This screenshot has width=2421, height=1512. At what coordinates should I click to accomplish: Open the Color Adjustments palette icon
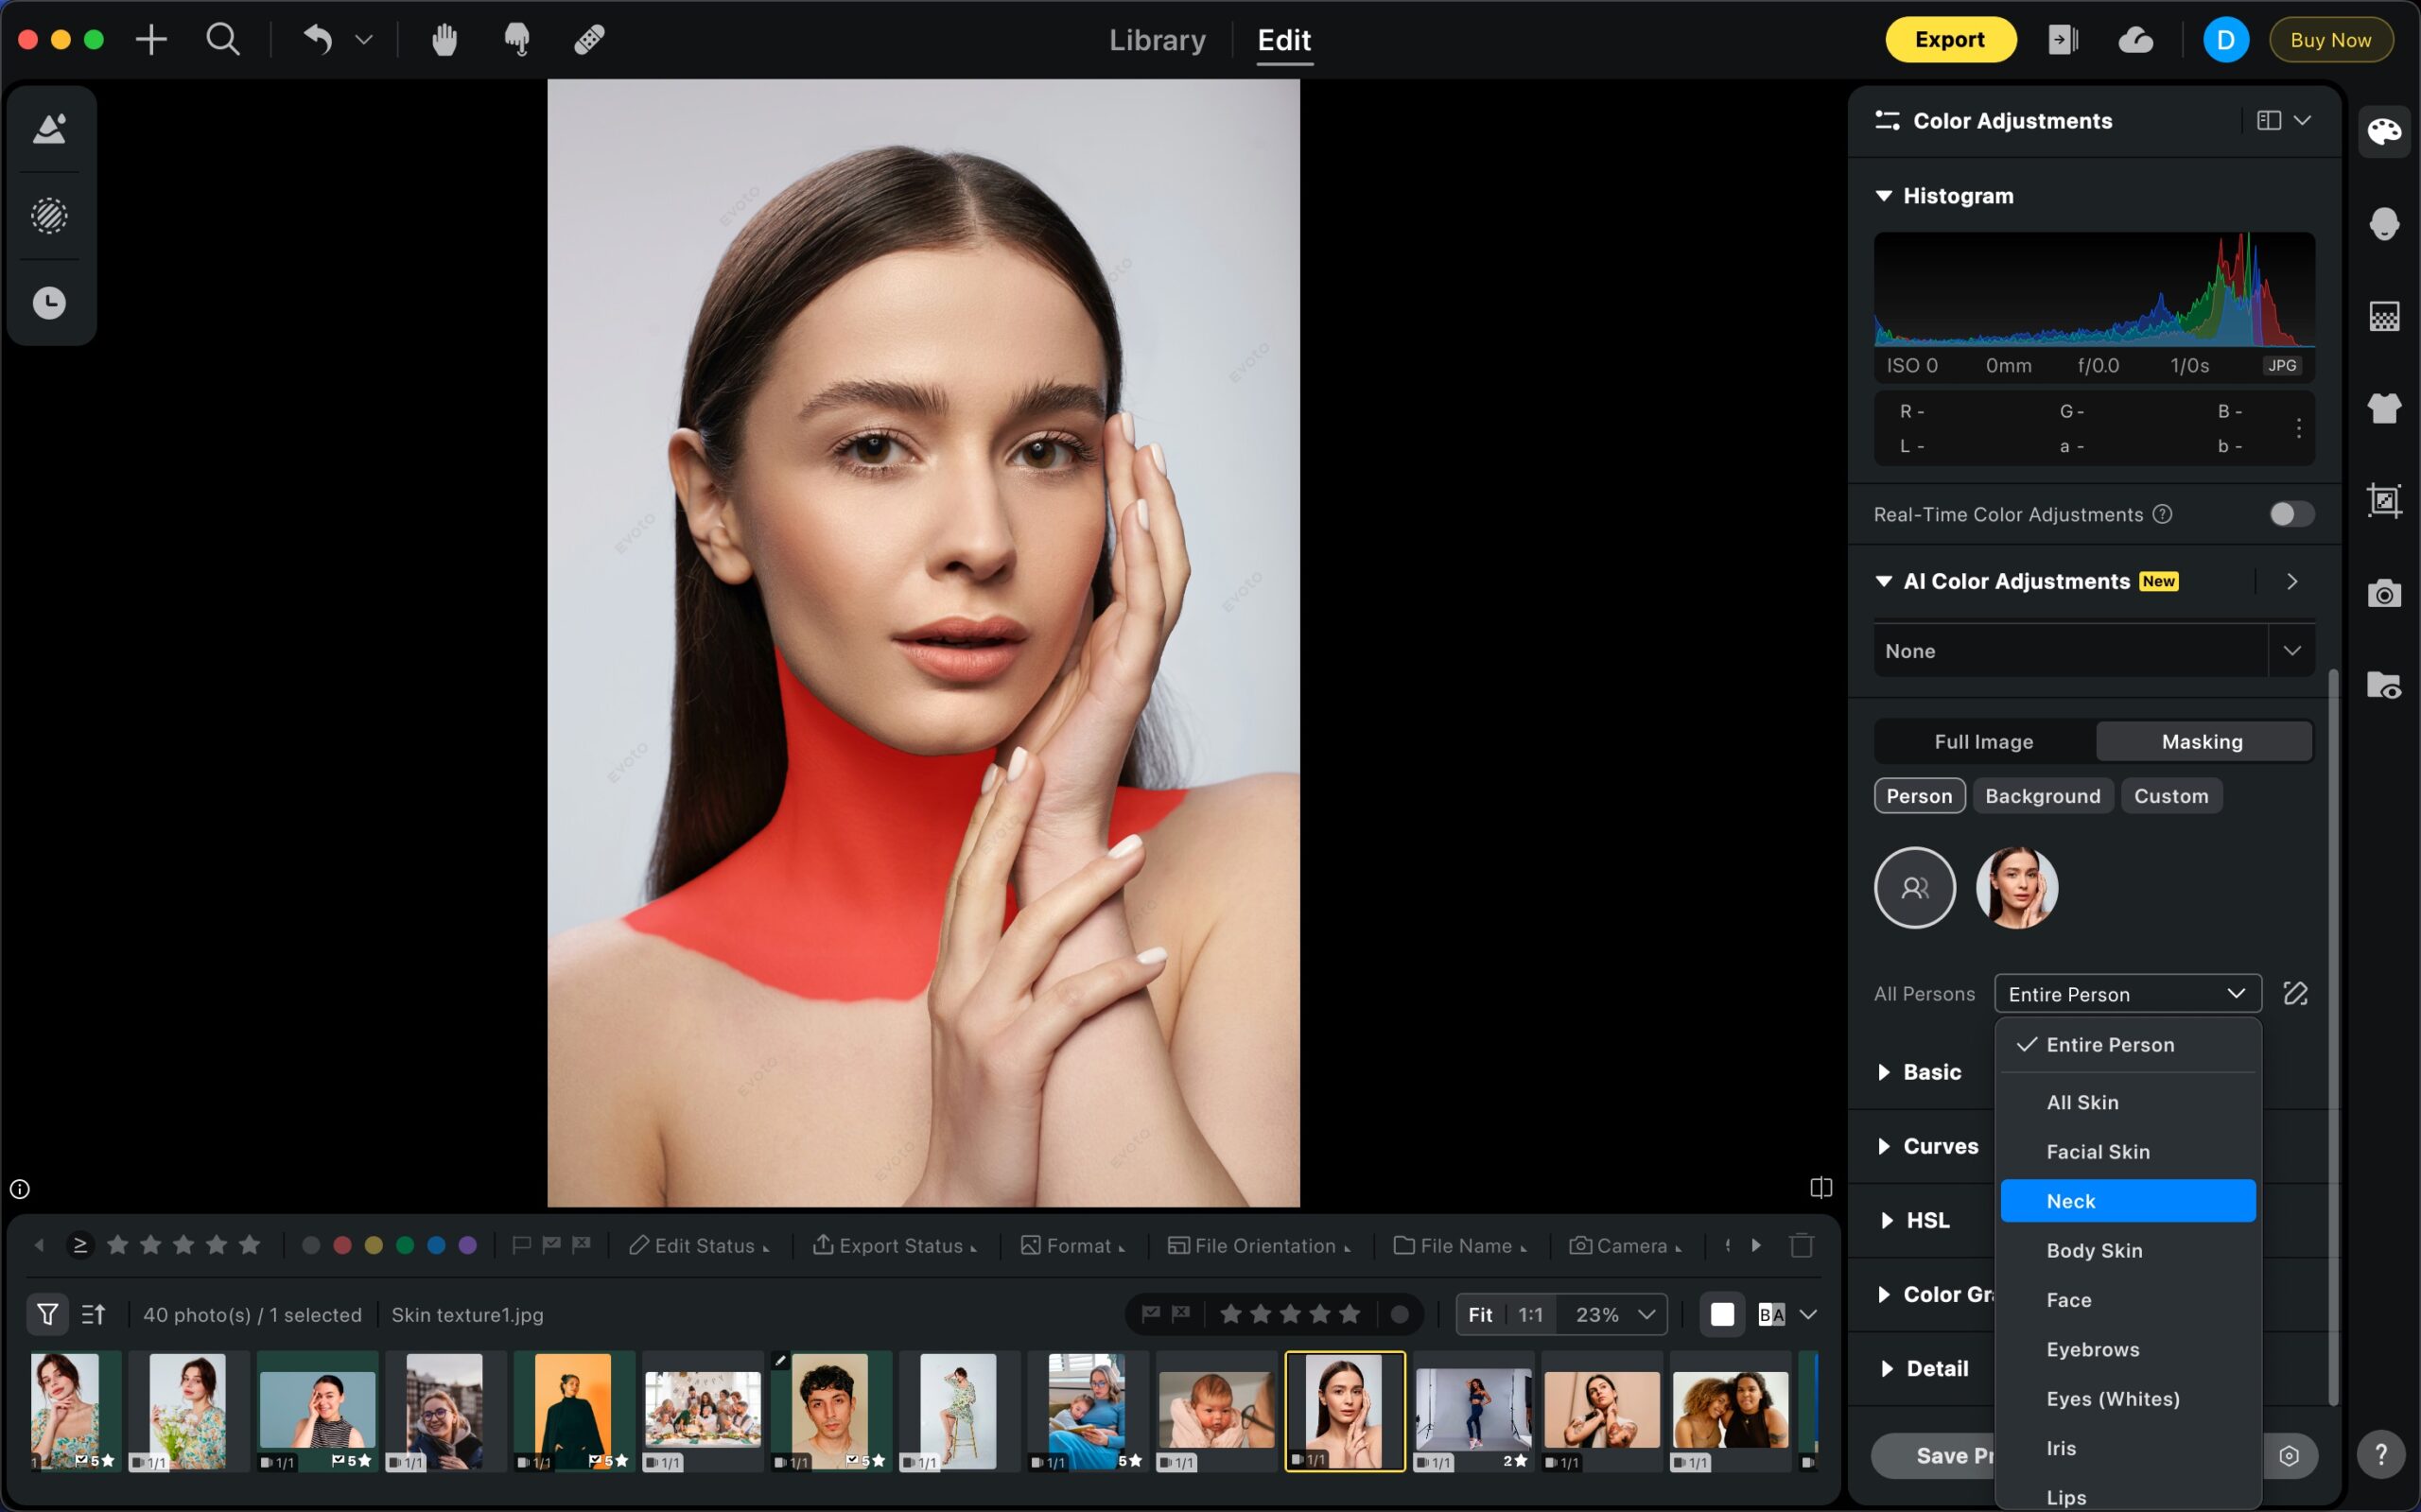click(x=2384, y=131)
